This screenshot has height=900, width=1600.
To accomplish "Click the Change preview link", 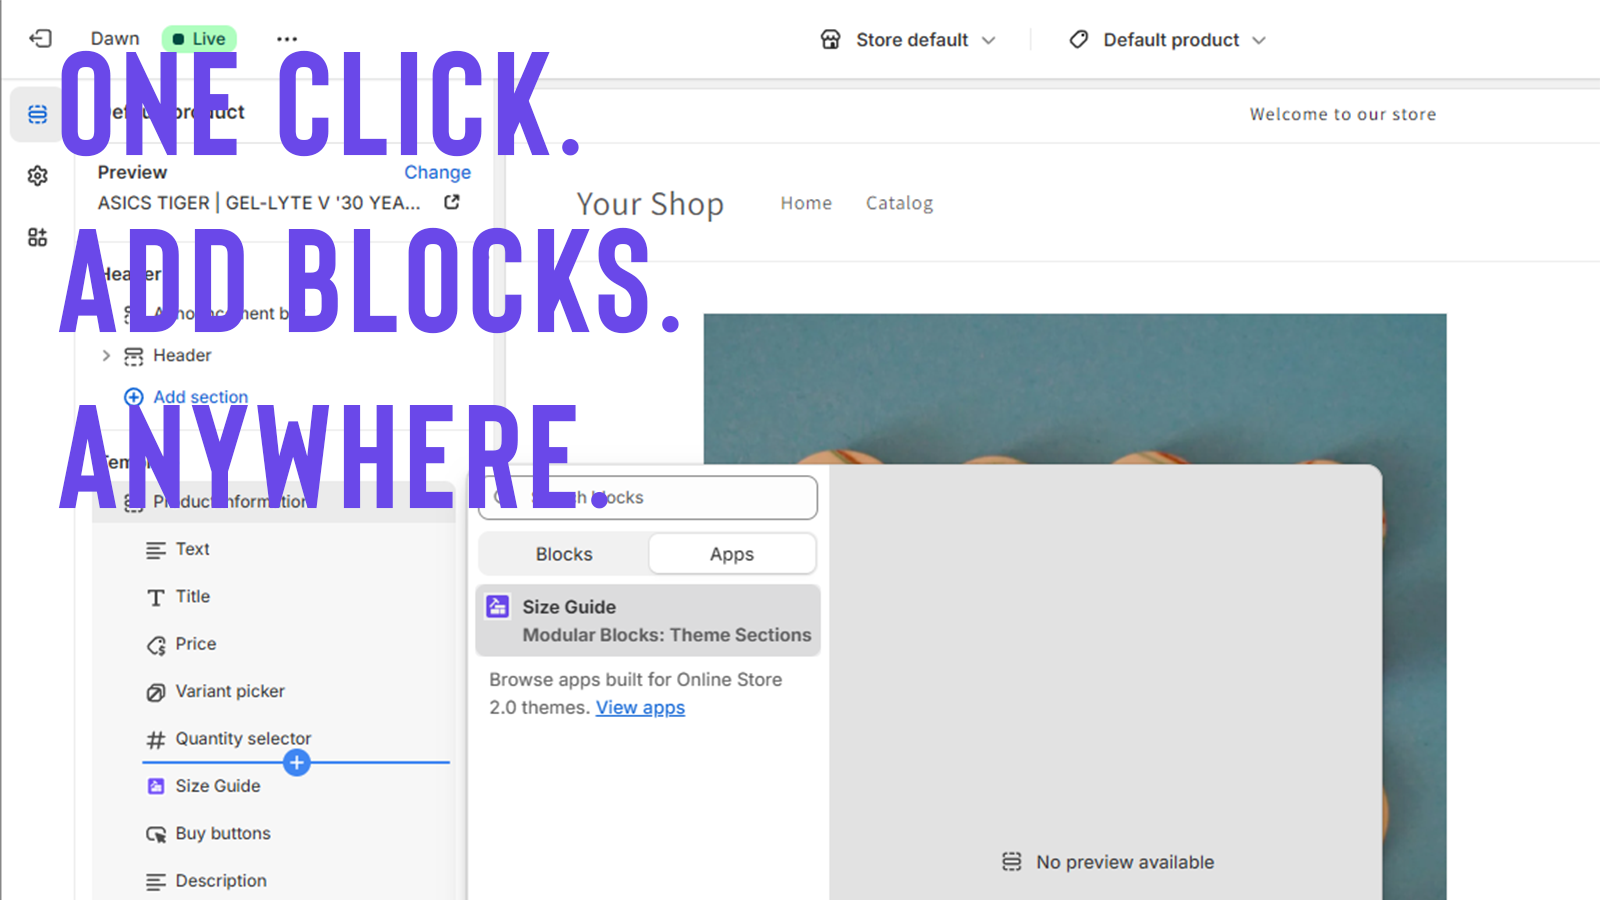I will coord(437,172).
